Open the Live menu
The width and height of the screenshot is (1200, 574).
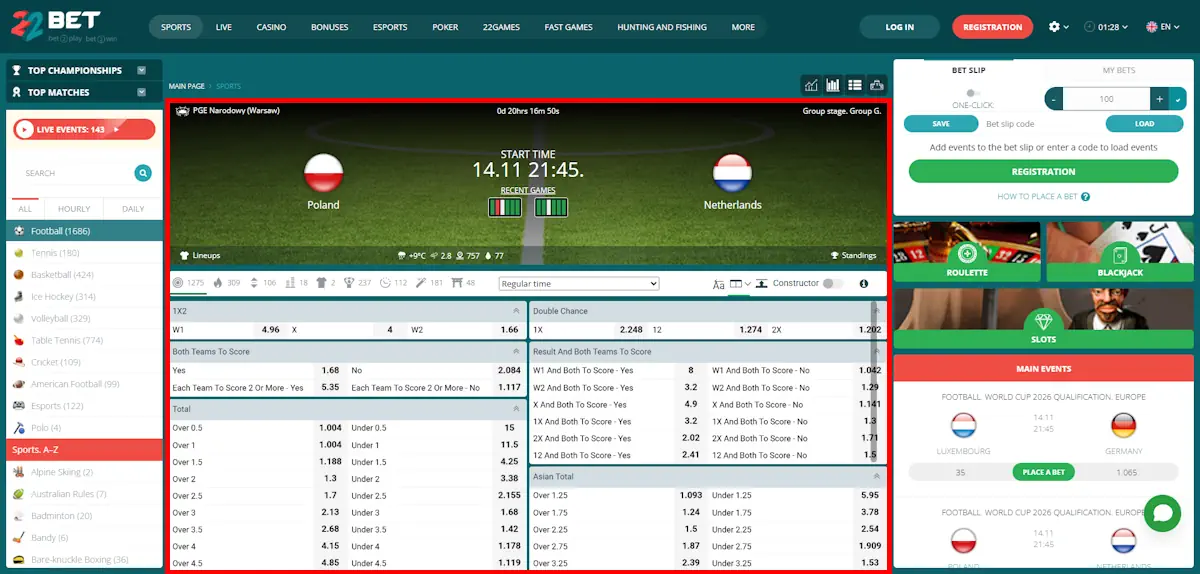click(224, 27)
